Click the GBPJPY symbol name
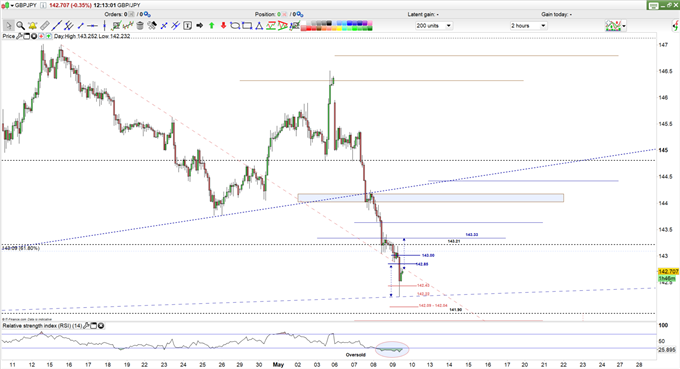 [26, 5]
